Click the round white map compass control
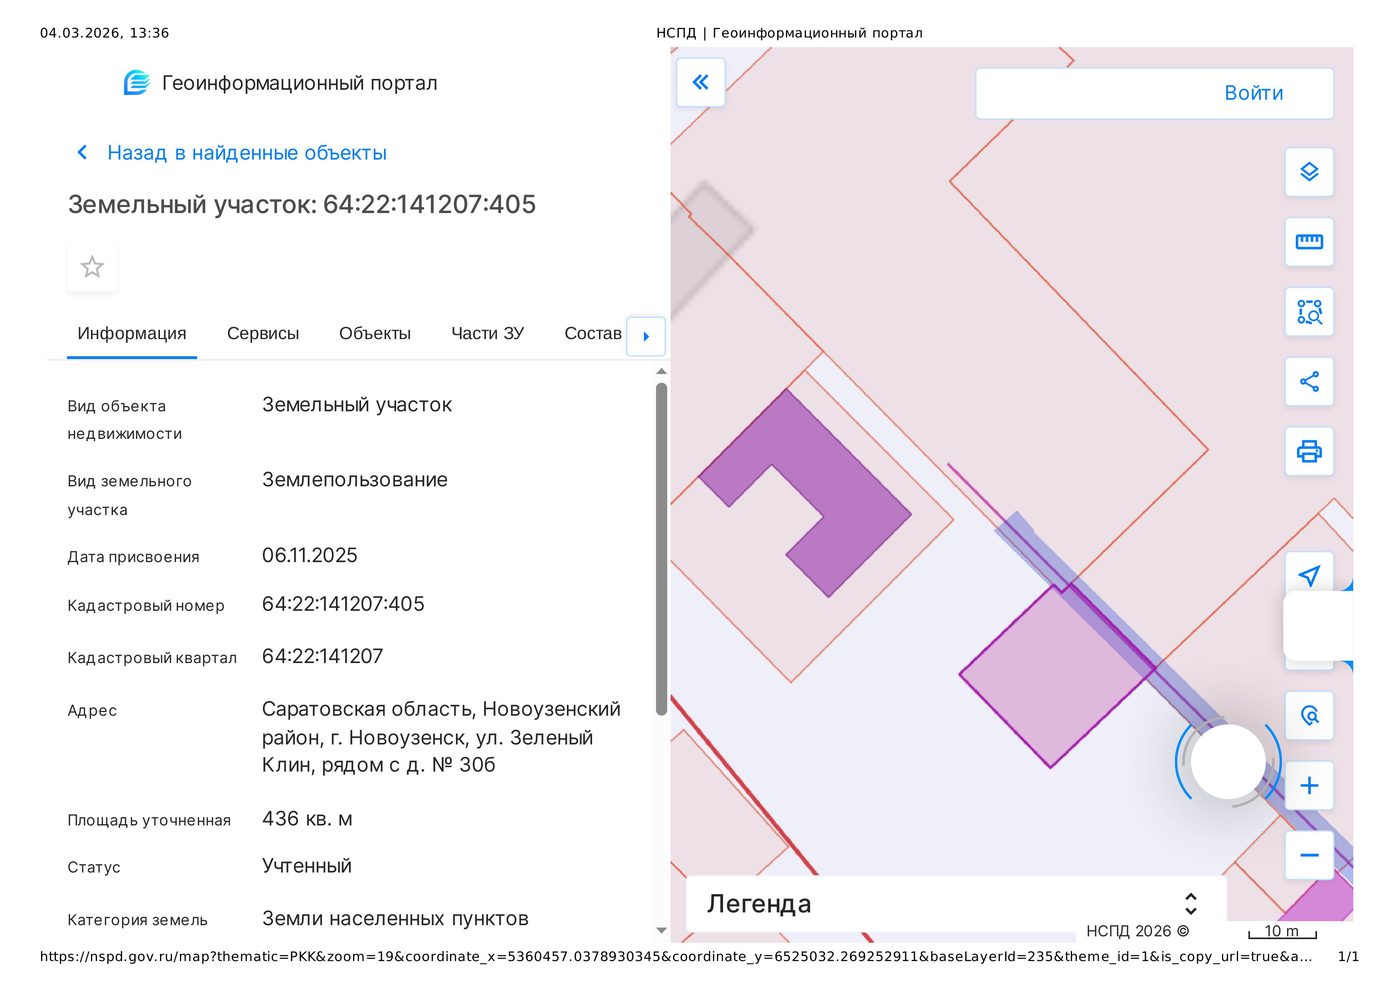This screenshot has height=989, width=1400. [1228, 761]
